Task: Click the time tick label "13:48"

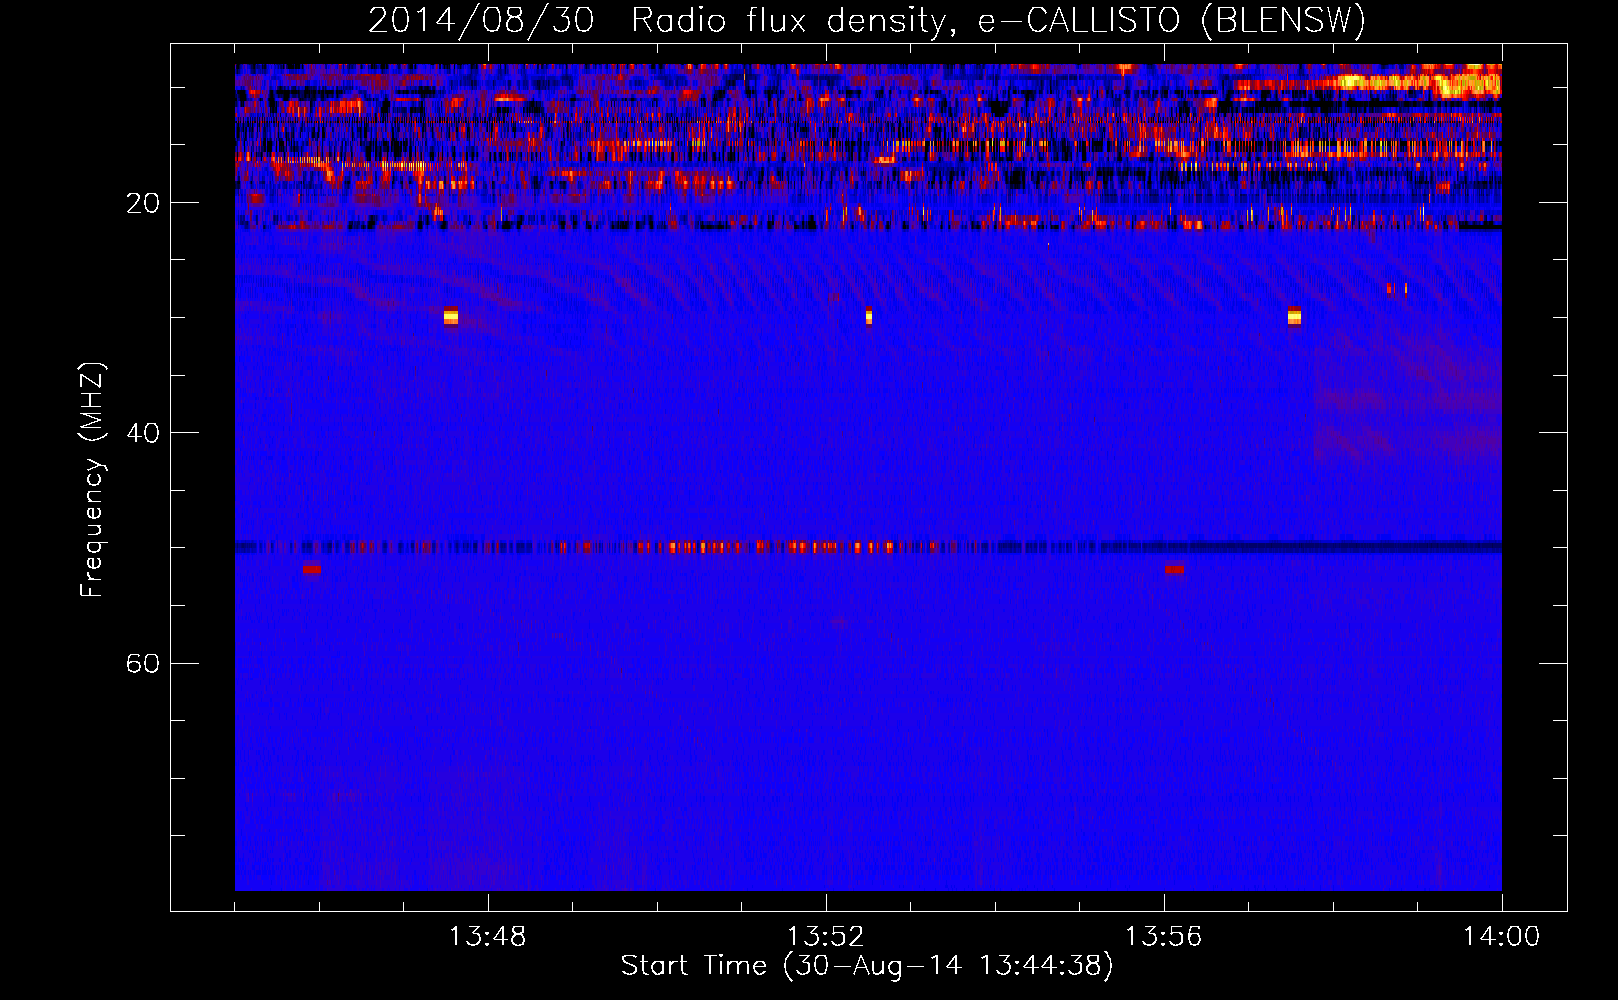Action: (x=487, y=937)
